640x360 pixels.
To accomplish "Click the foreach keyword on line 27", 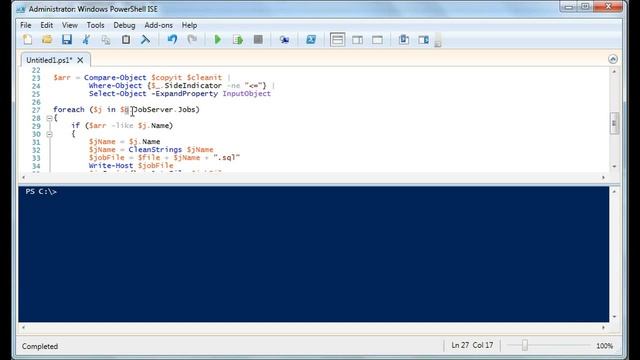I will coord(69,109).
